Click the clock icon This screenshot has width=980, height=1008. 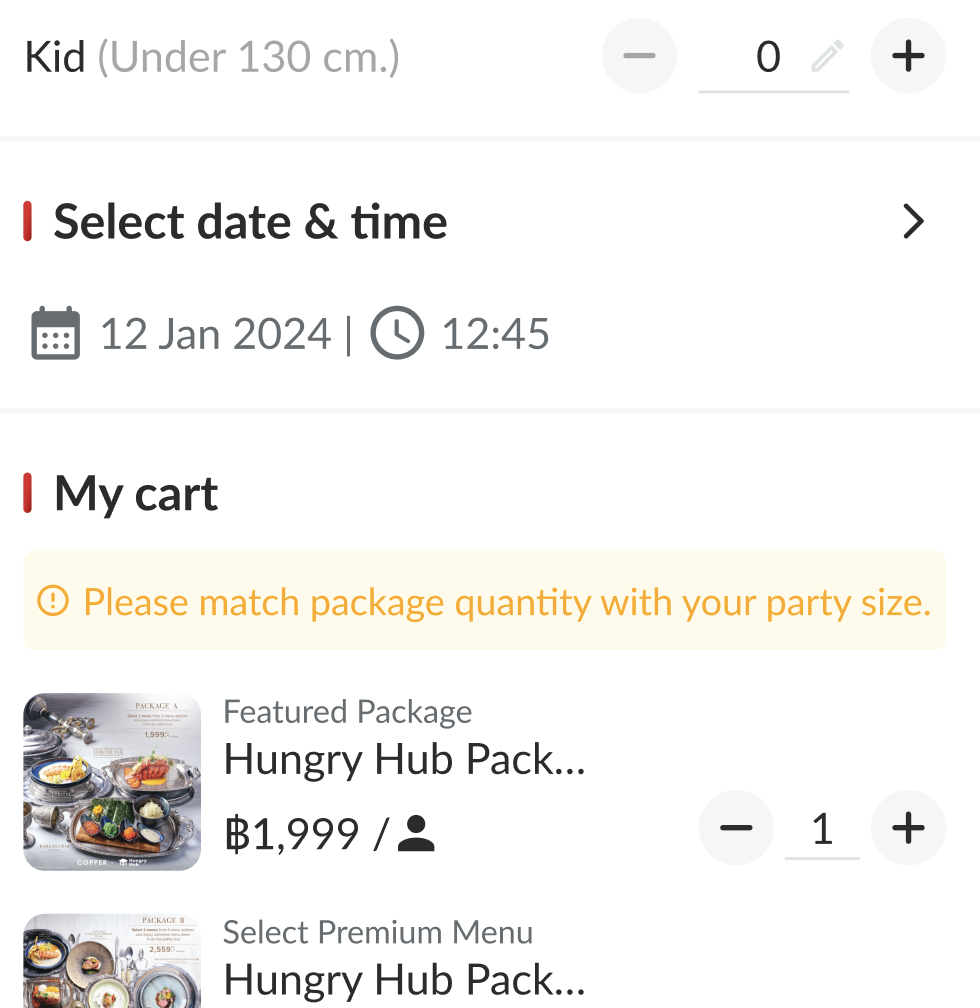(397, 333)
